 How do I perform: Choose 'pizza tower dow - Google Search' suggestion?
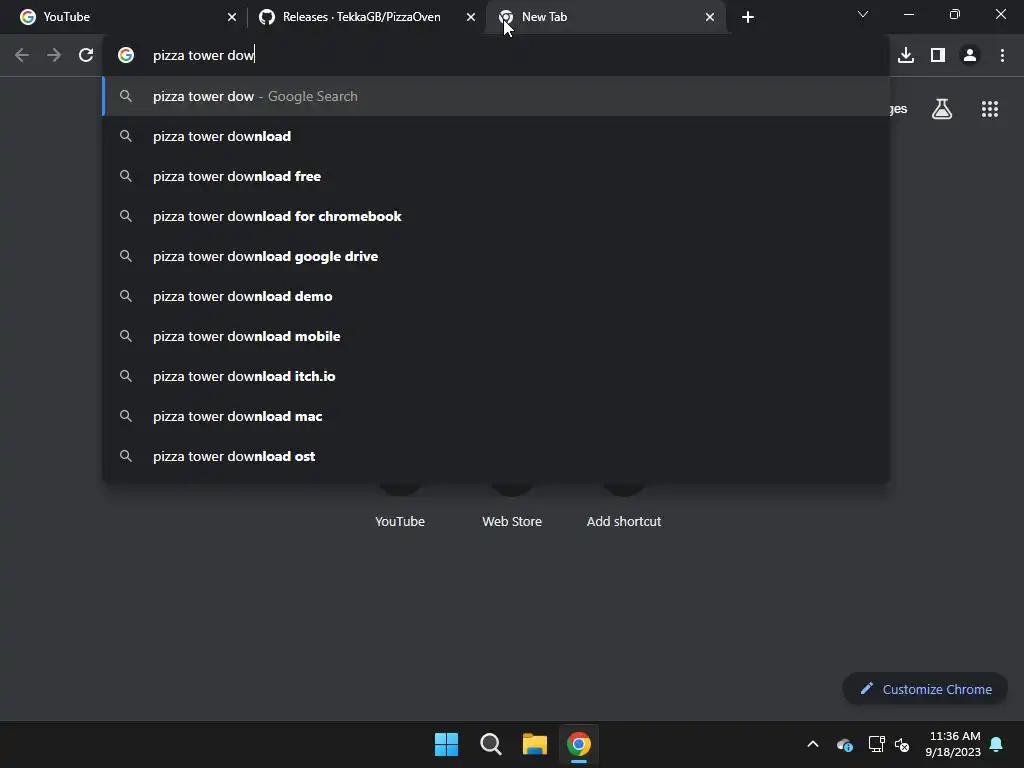[496, 96]
